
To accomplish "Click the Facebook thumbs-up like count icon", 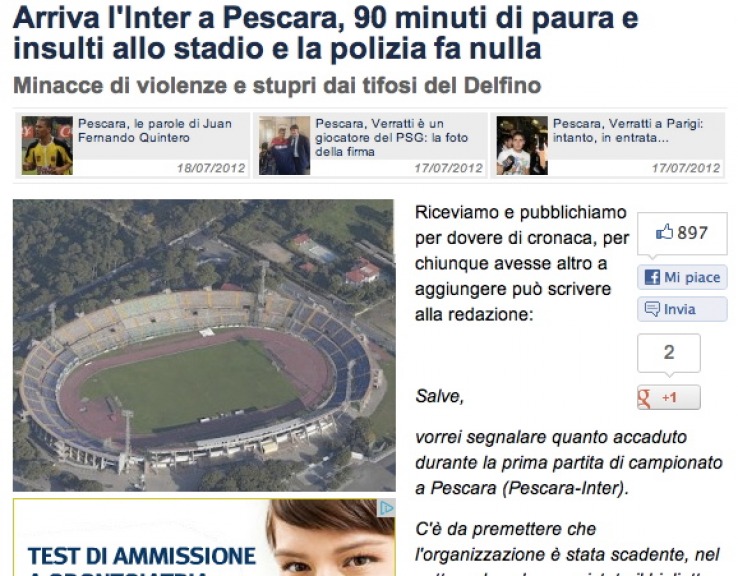I will 664,232.
